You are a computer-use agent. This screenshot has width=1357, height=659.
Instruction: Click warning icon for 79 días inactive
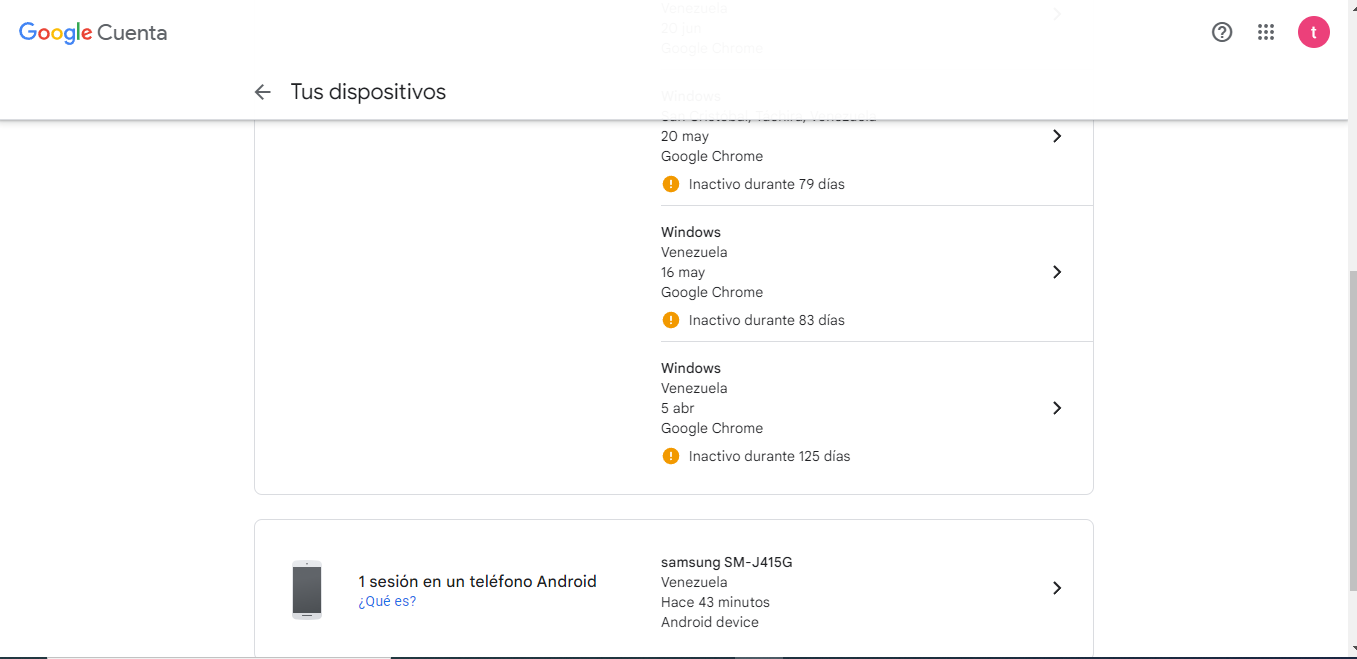tap(671, 184)
